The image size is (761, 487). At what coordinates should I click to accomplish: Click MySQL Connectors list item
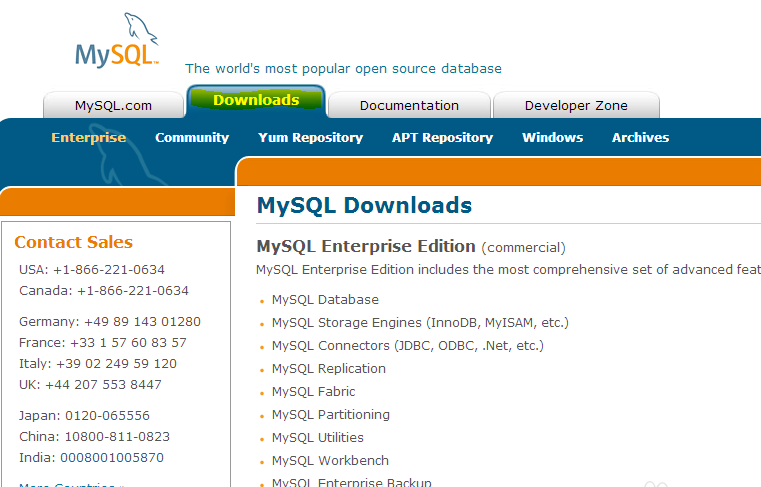(x=408, y=346)
